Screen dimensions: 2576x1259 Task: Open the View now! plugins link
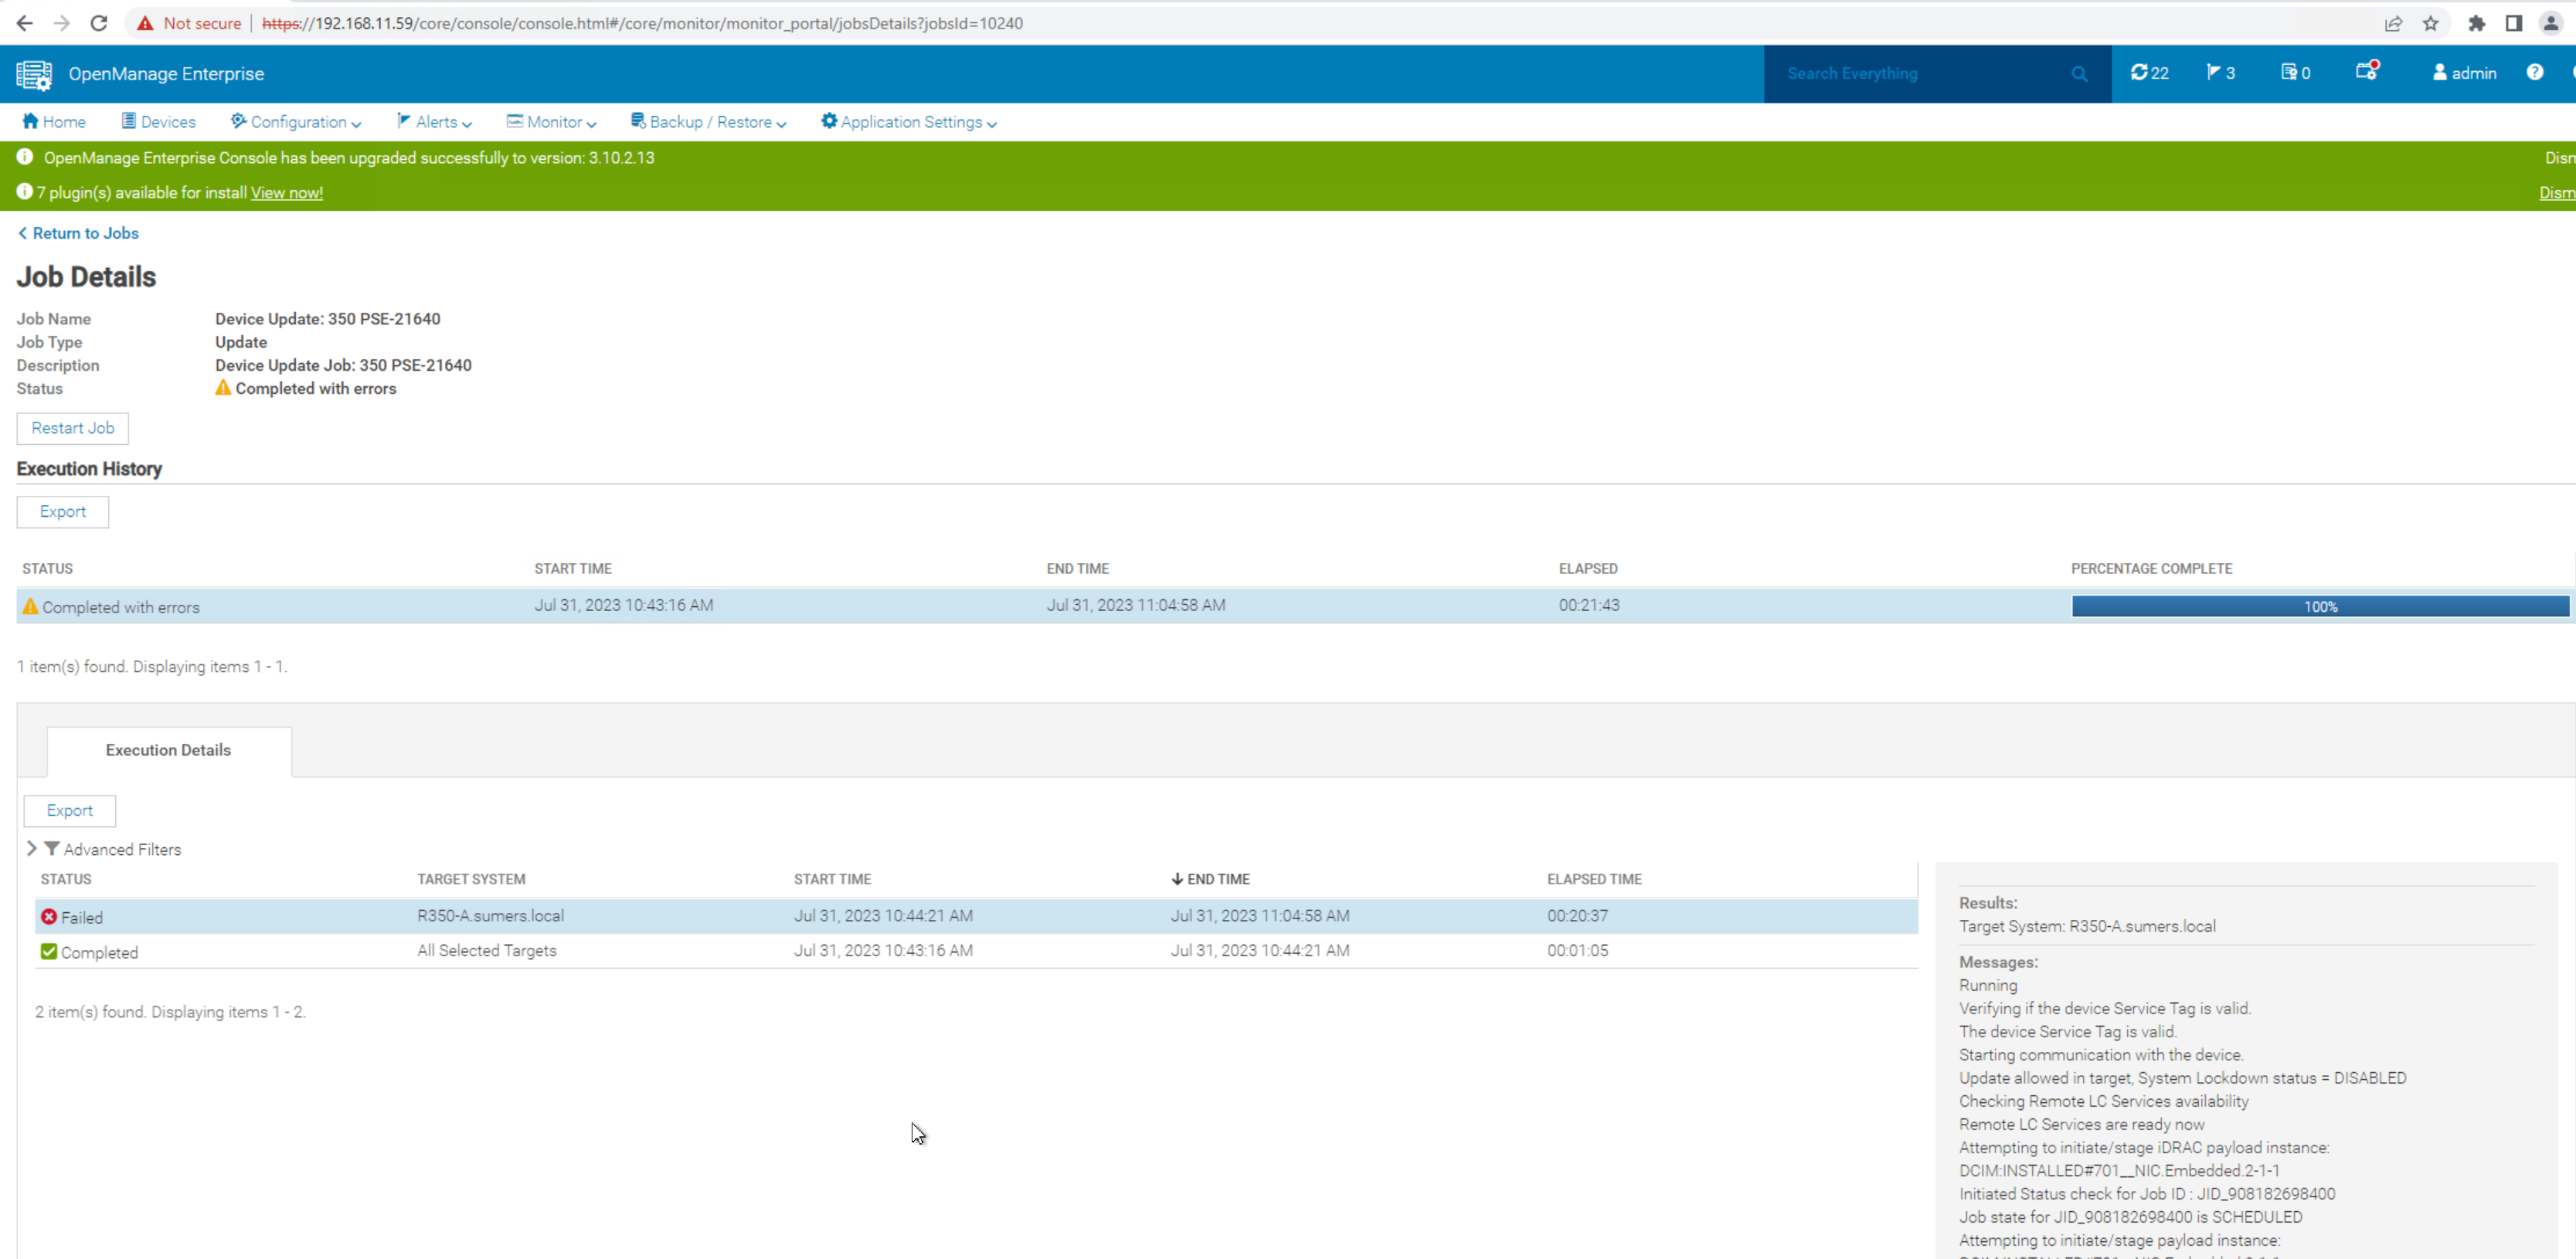tap(287, 193)
